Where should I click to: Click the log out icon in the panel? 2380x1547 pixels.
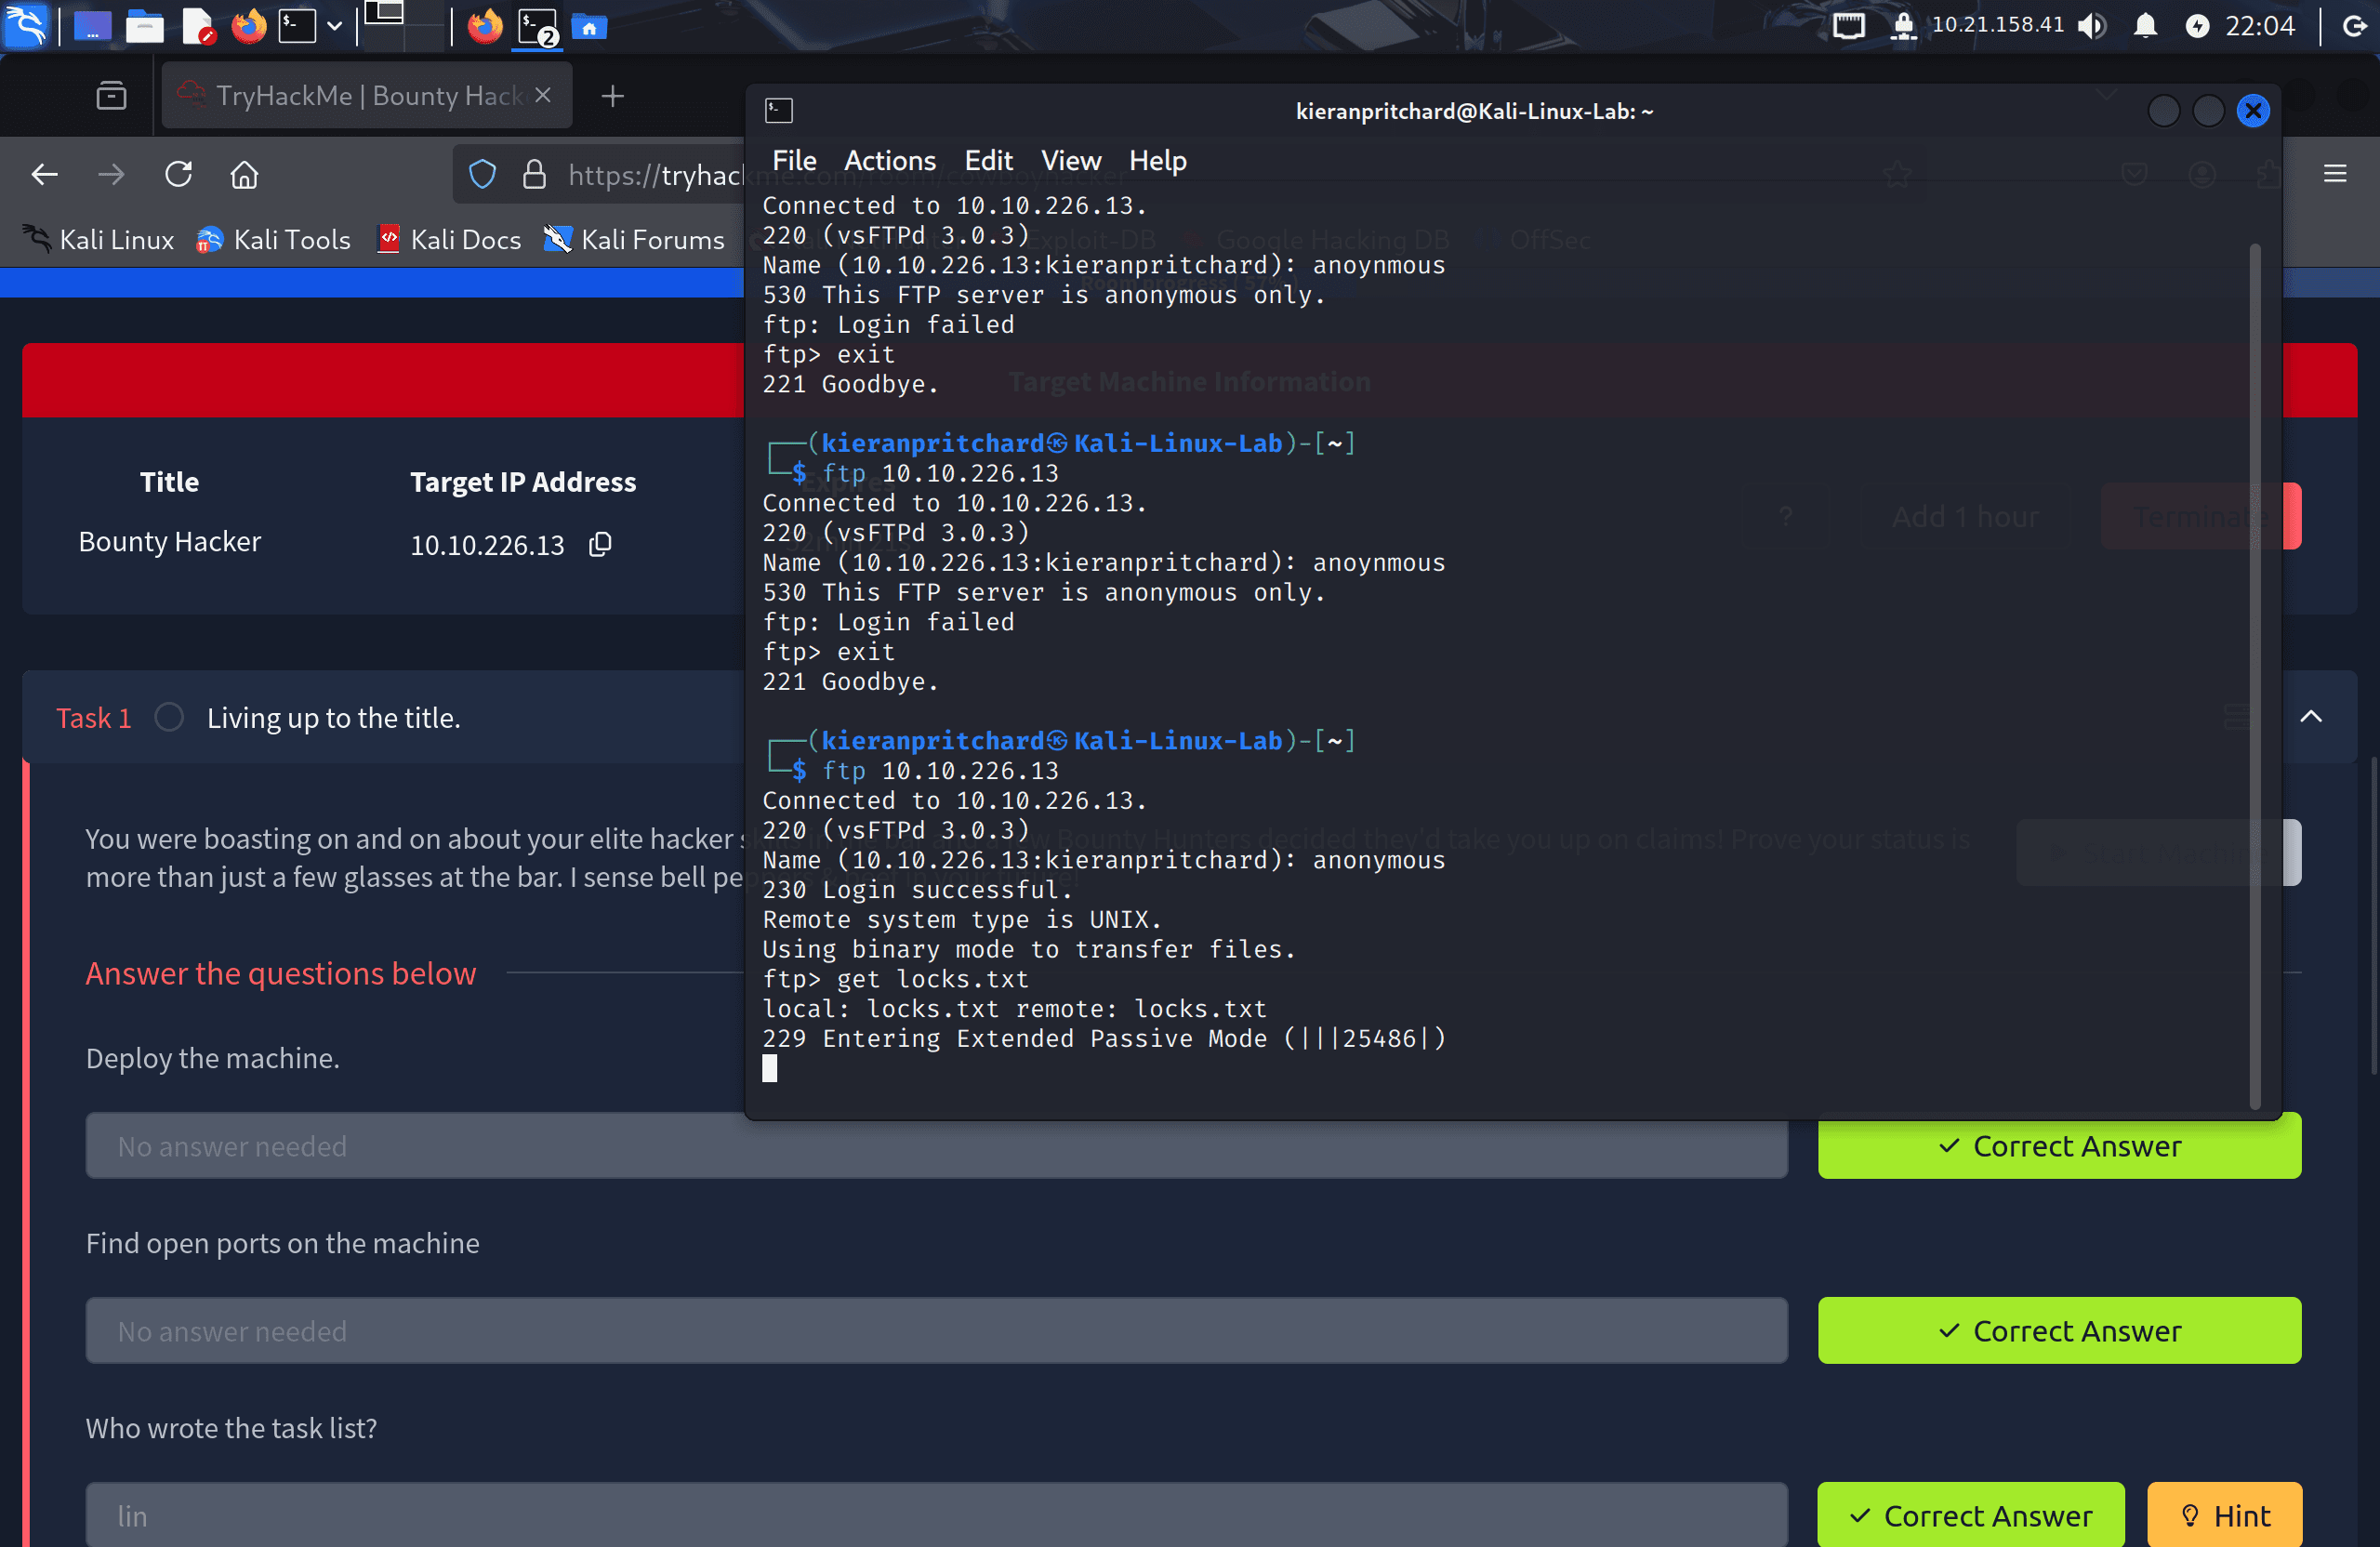pyautogui.click(x=2354, y=26)
